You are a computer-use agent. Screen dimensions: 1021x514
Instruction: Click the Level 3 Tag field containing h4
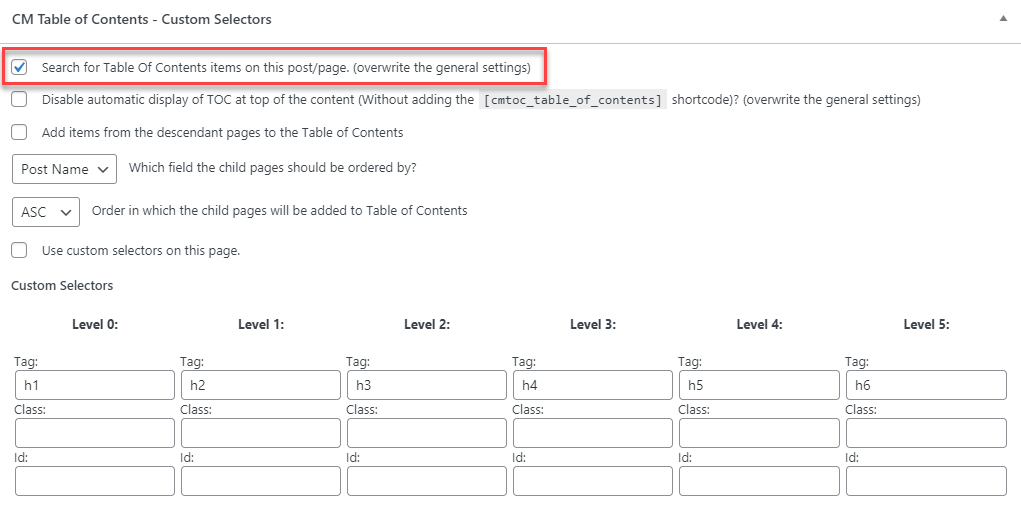(593, 385)
